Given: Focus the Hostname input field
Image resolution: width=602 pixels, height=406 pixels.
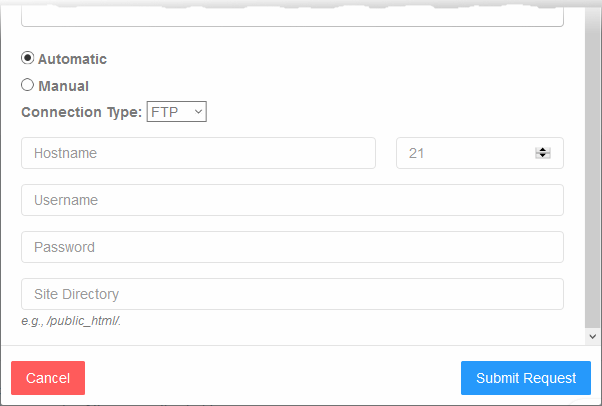Looking at the screenshot, I should click(x=198, y=153).
